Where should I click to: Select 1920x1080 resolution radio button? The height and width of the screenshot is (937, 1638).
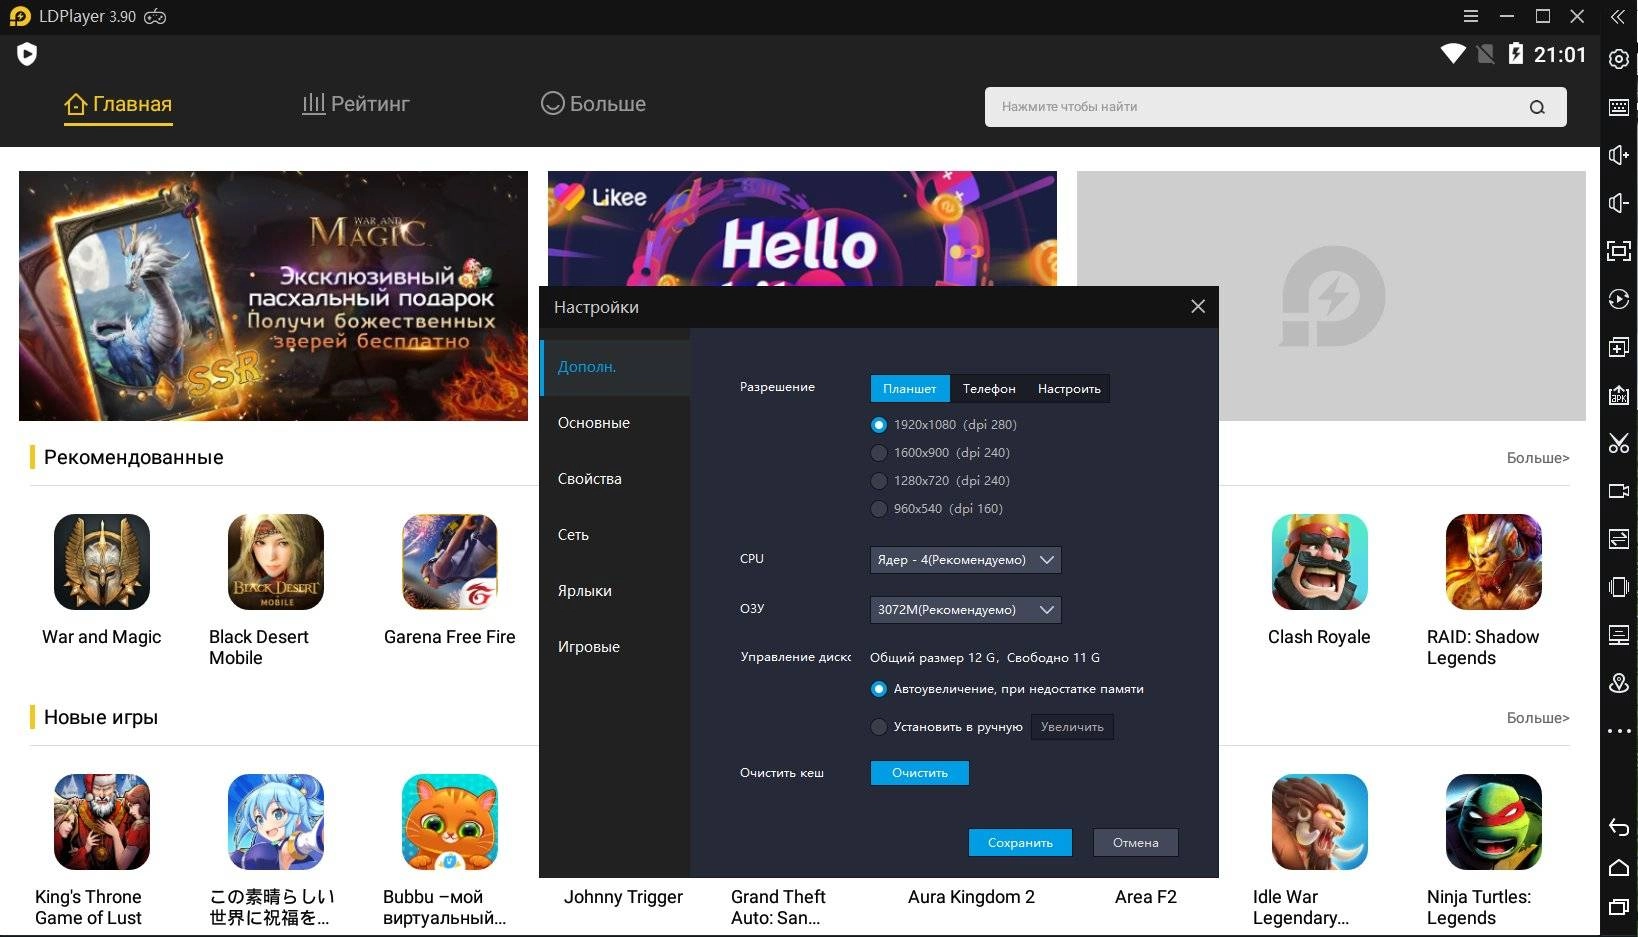(879, 425)
